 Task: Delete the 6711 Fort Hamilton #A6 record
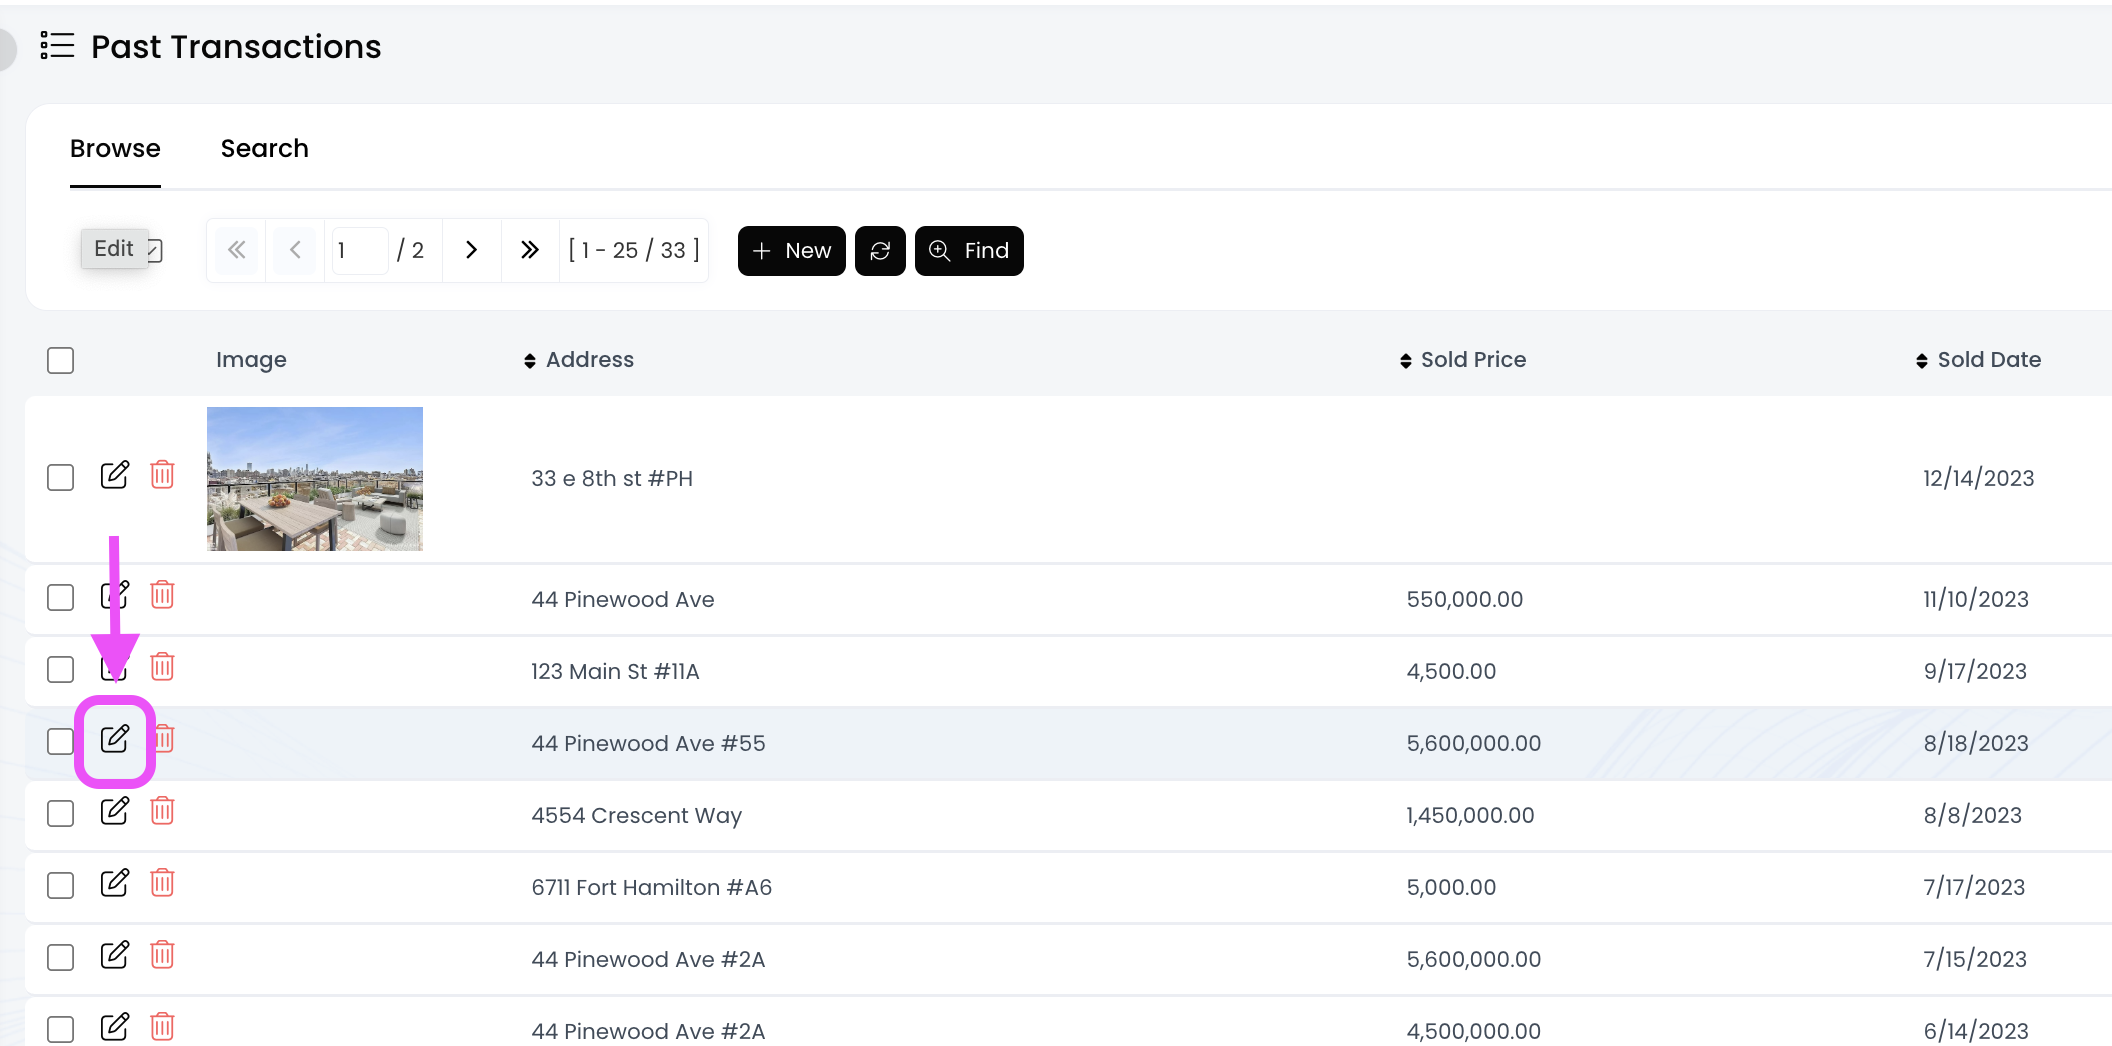click(162, 883)
